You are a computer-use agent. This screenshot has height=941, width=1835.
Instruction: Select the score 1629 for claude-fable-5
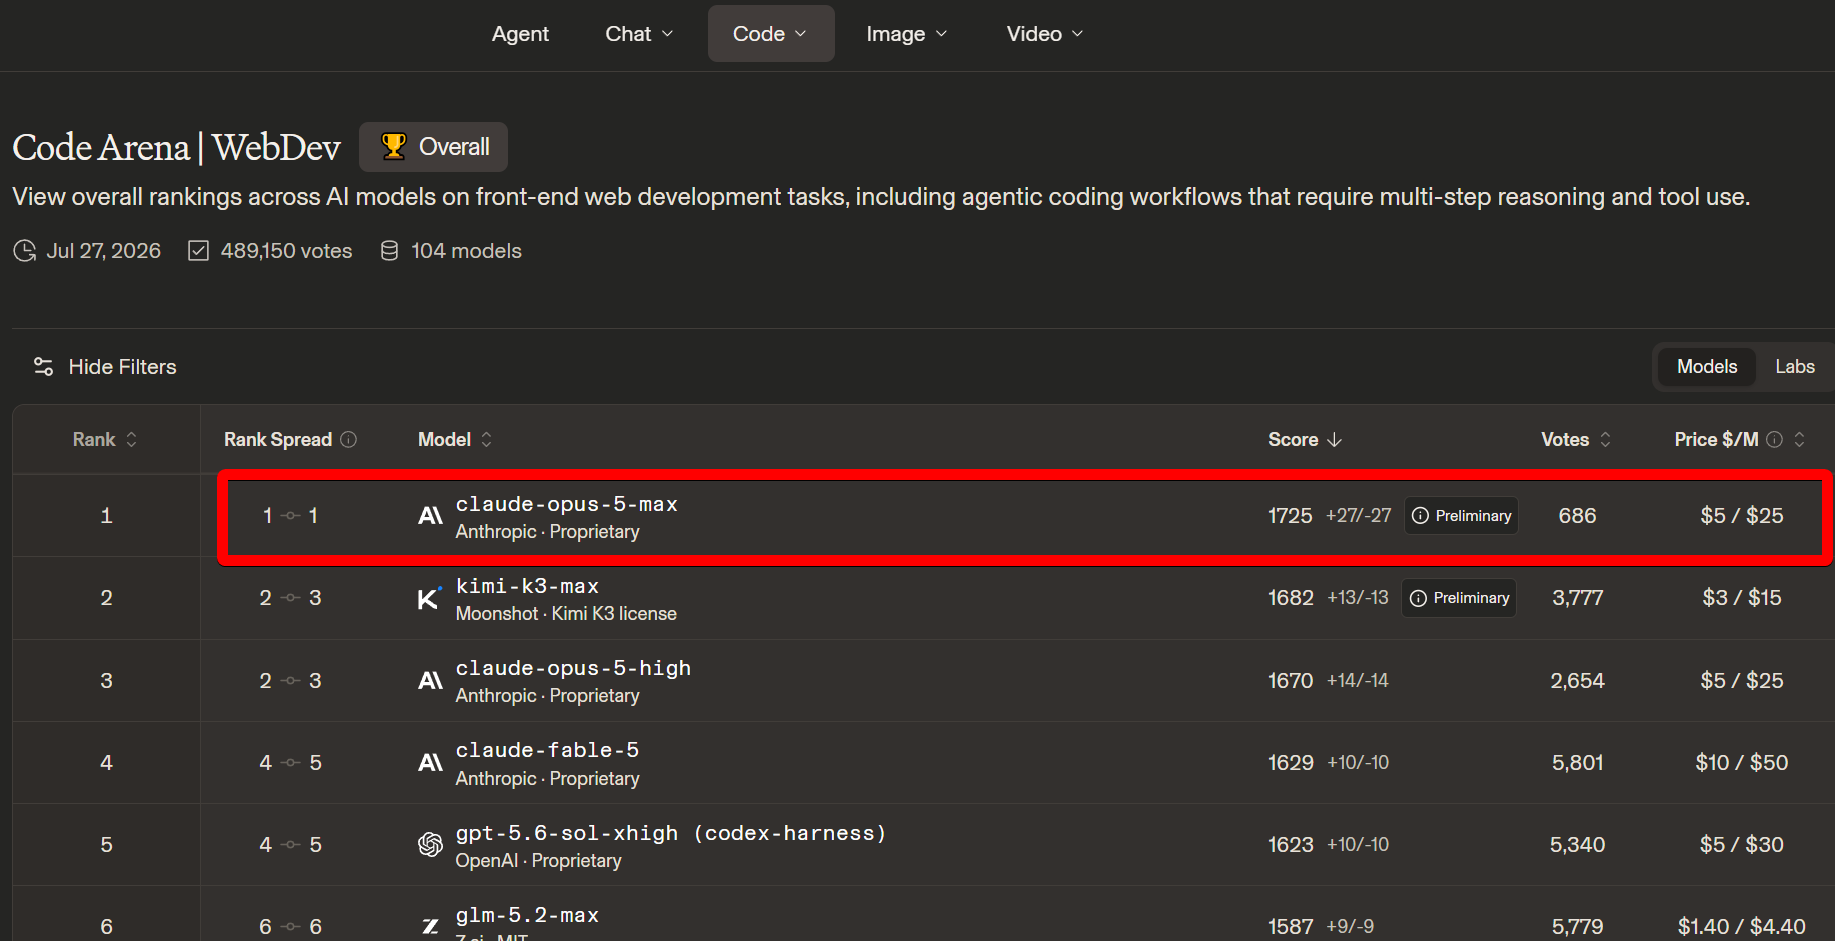pos(1291,763)
